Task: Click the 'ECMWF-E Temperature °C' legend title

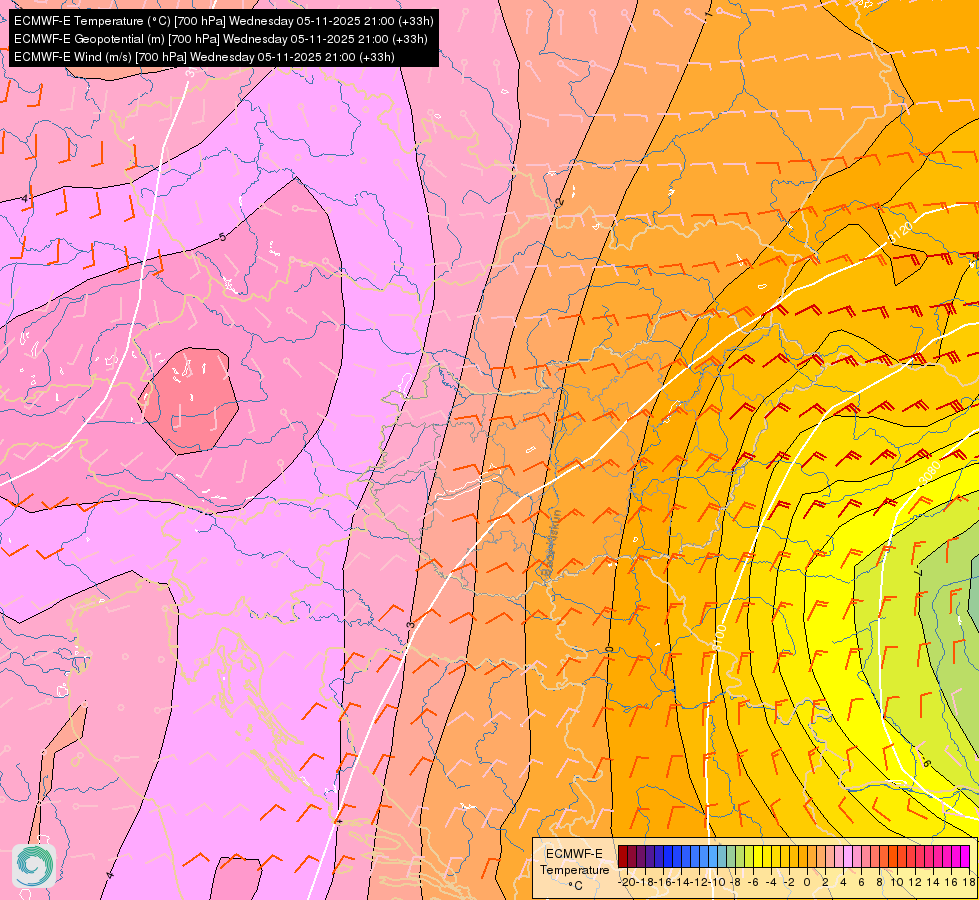Action: 574,869
